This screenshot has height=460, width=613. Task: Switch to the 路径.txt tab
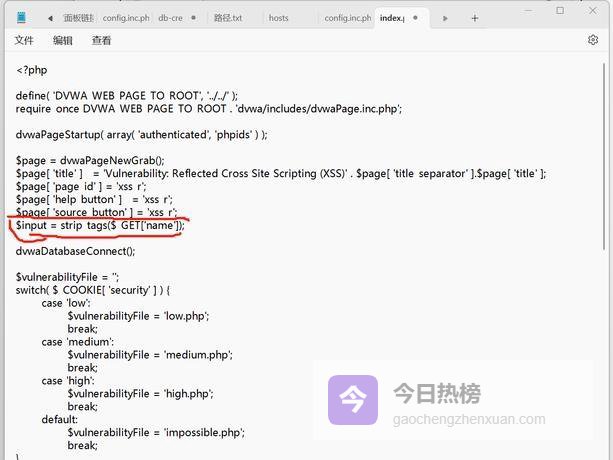[x=228, y=18]
